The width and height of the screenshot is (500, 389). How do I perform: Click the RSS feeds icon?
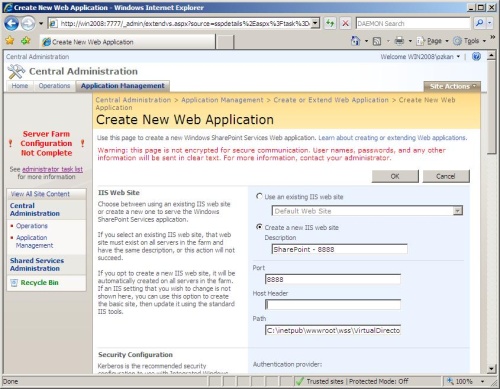tap(377, 41)
